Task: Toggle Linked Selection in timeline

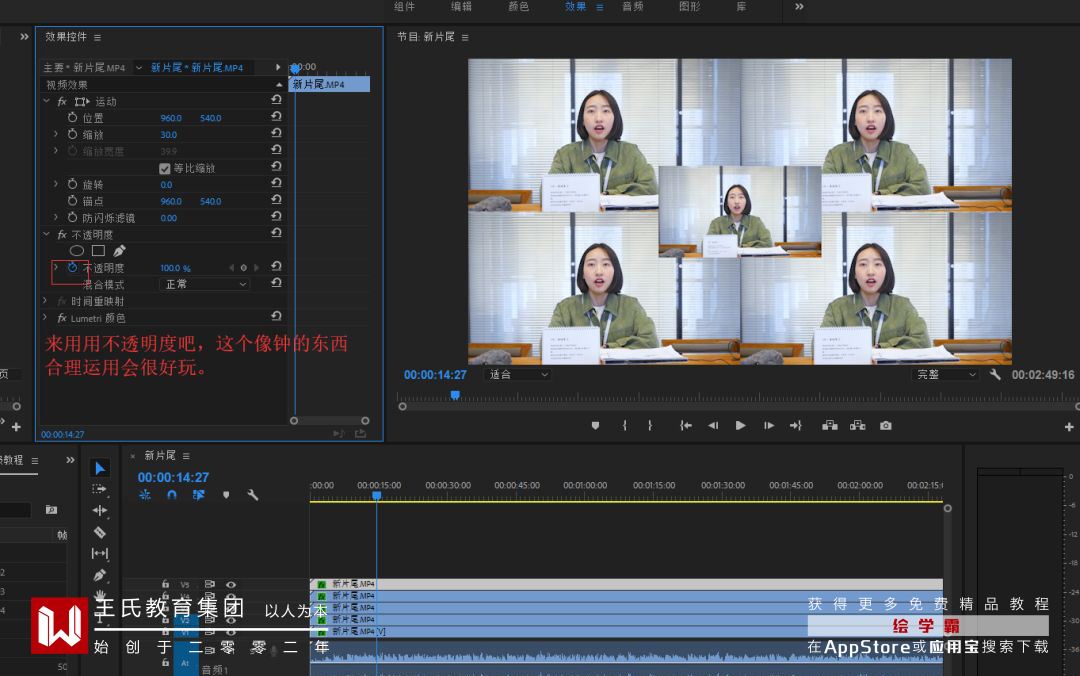Action: (198, 495)
